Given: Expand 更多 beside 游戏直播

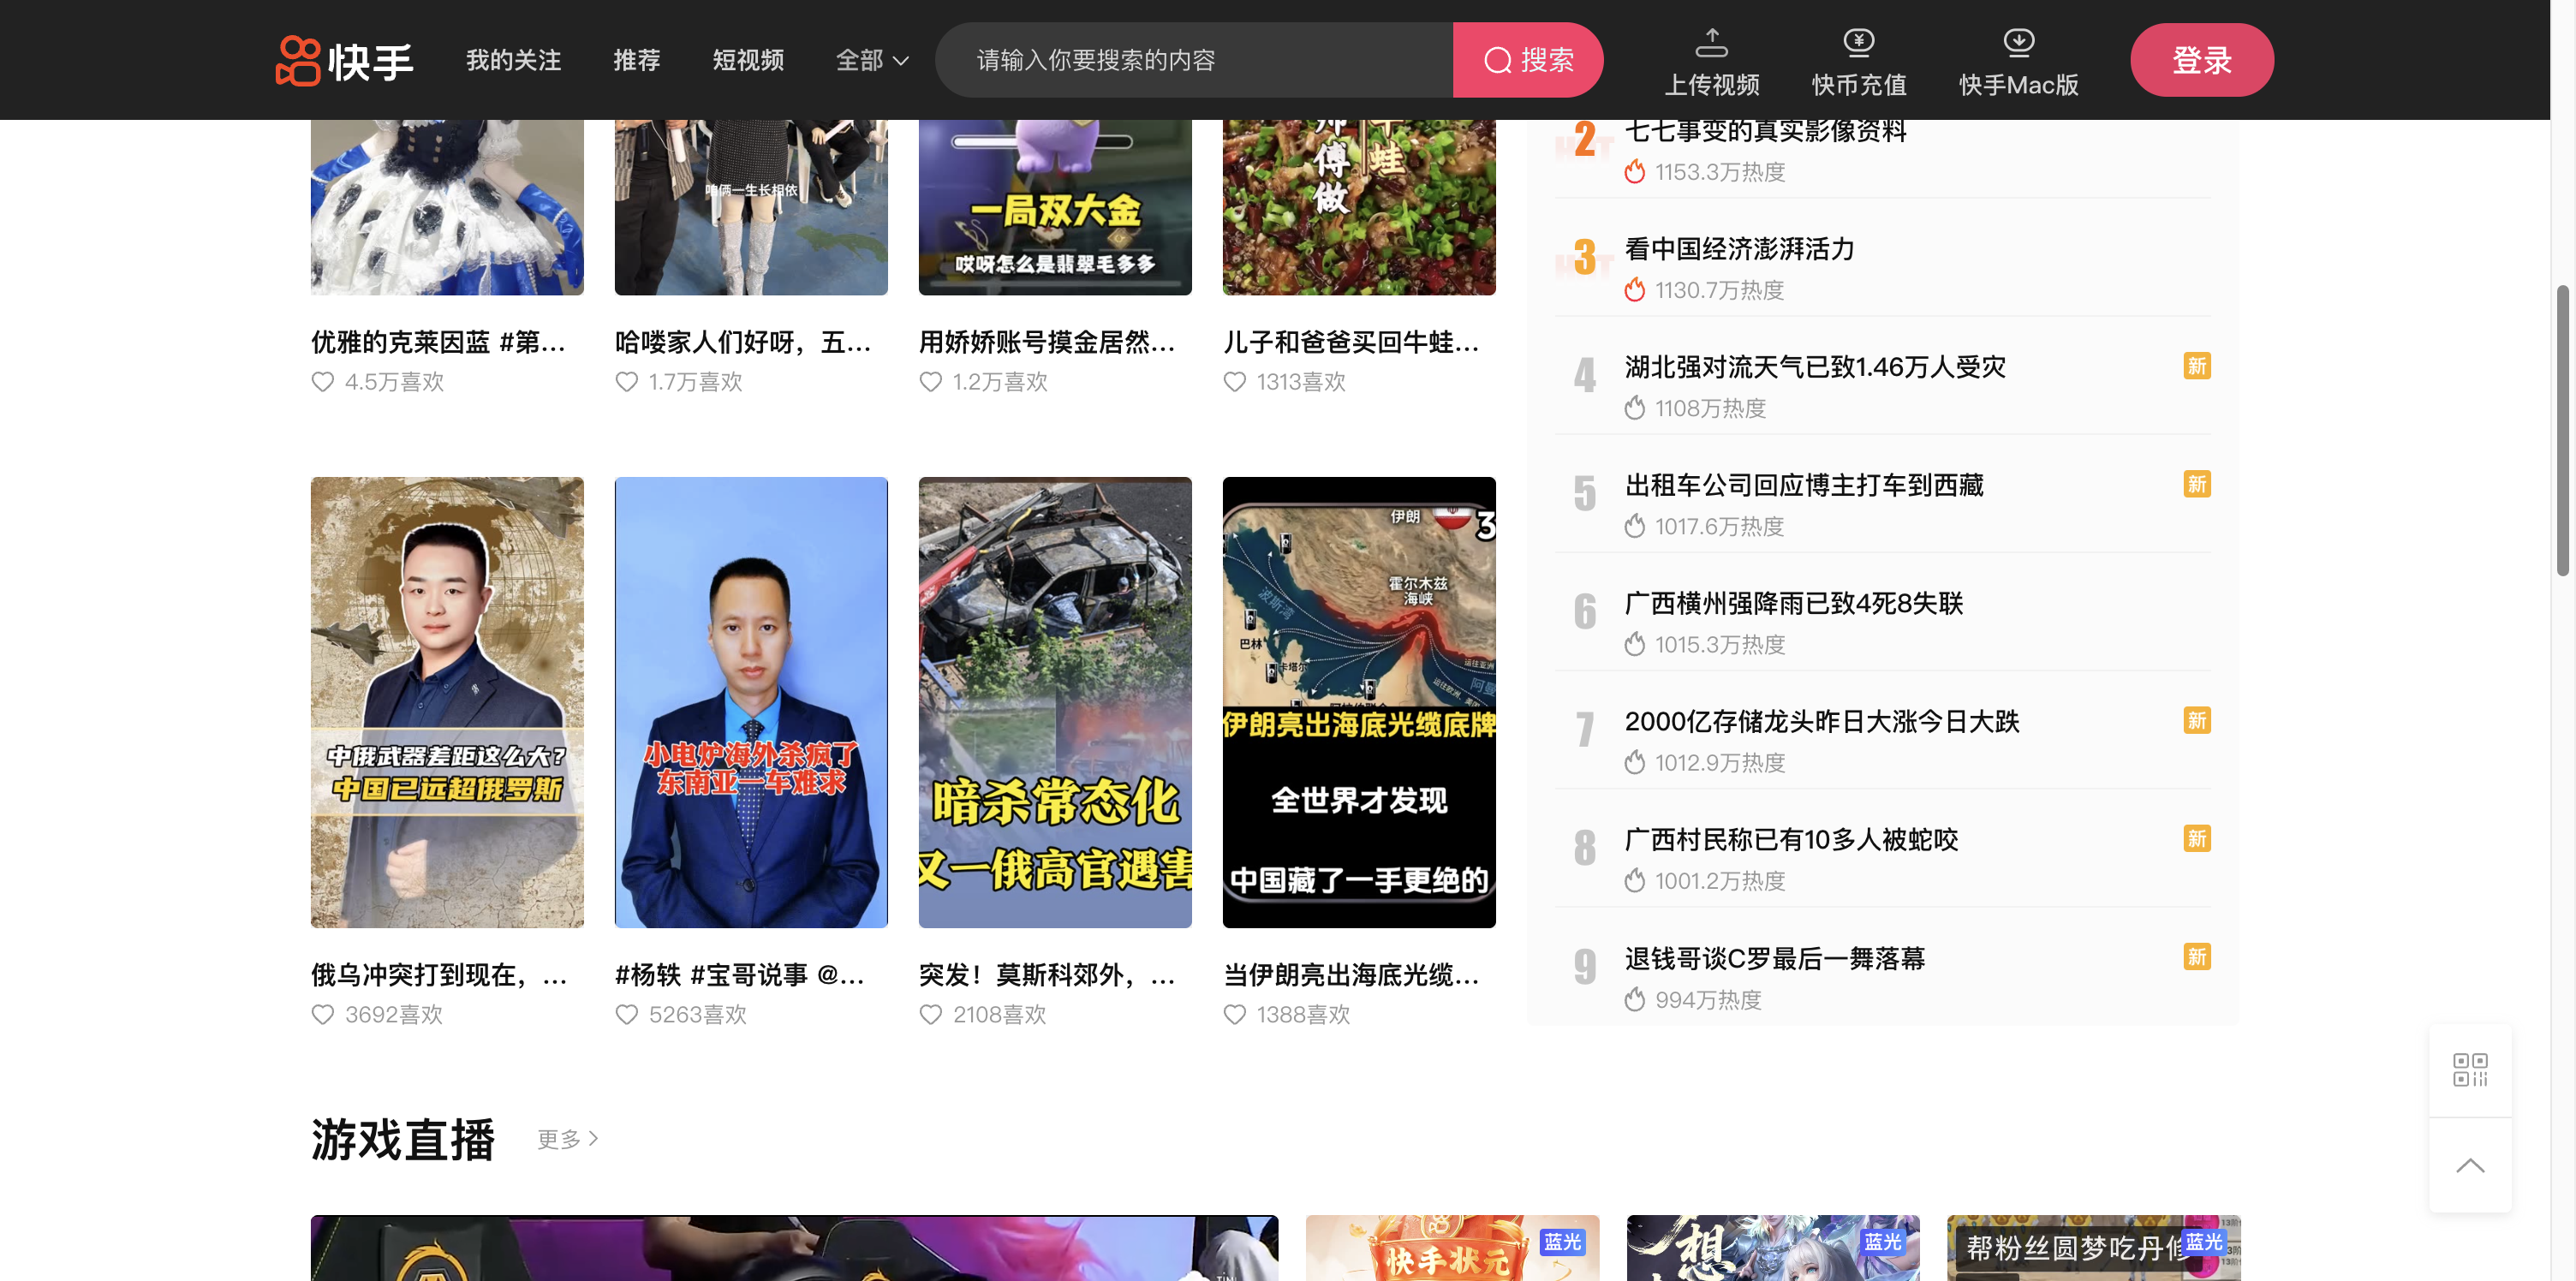Looking at the screenshot, I should [567, 1139].
